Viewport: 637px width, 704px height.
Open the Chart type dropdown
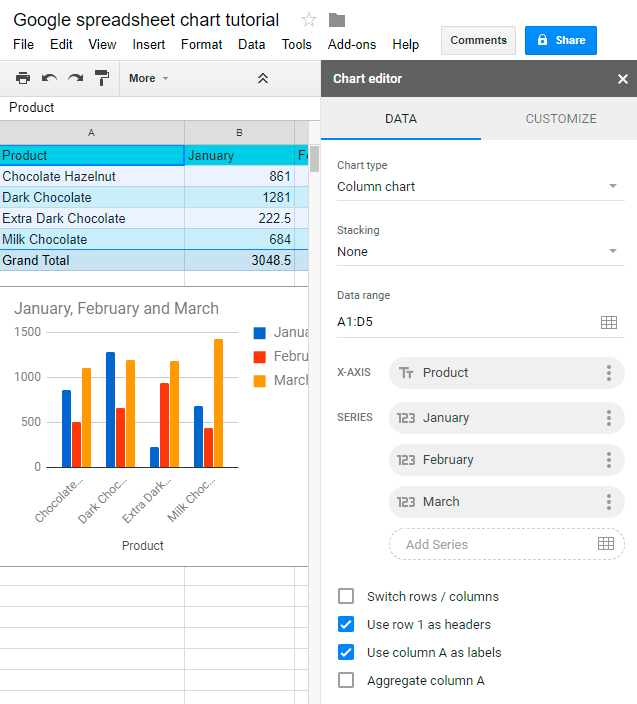(x=481, y=186)
